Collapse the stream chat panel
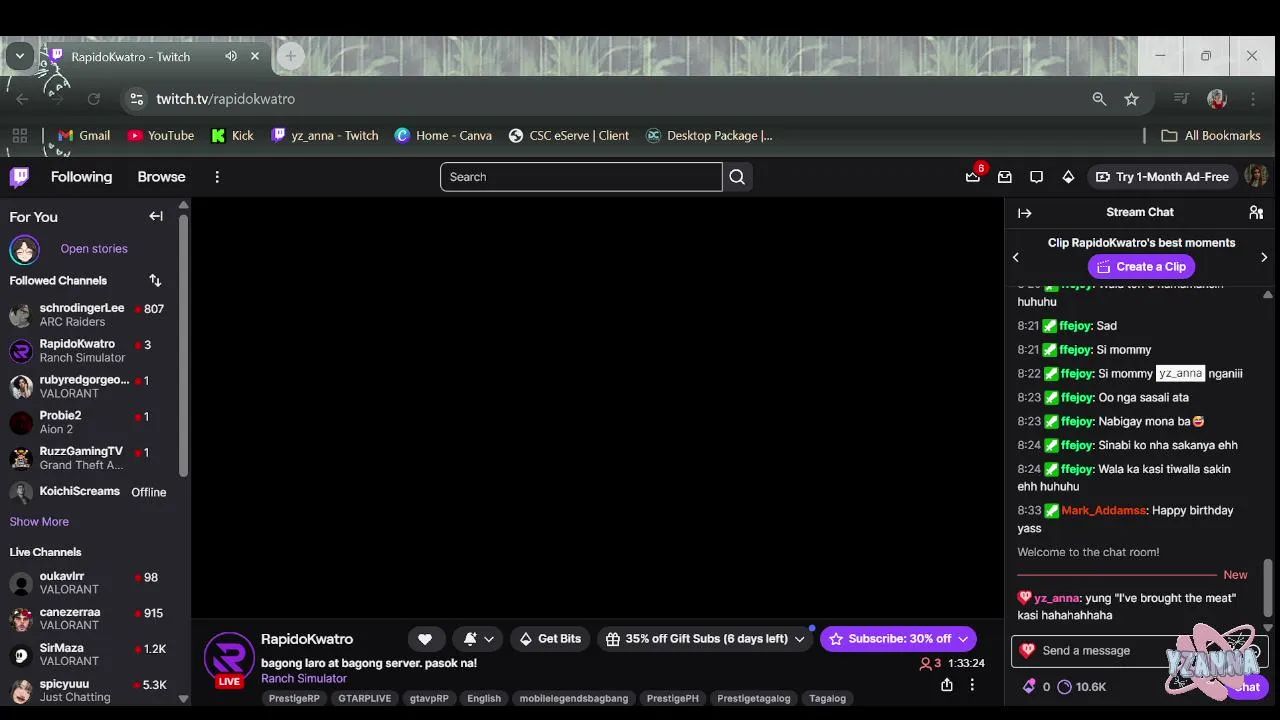The image size is (1280, 720). [1025, 213]
